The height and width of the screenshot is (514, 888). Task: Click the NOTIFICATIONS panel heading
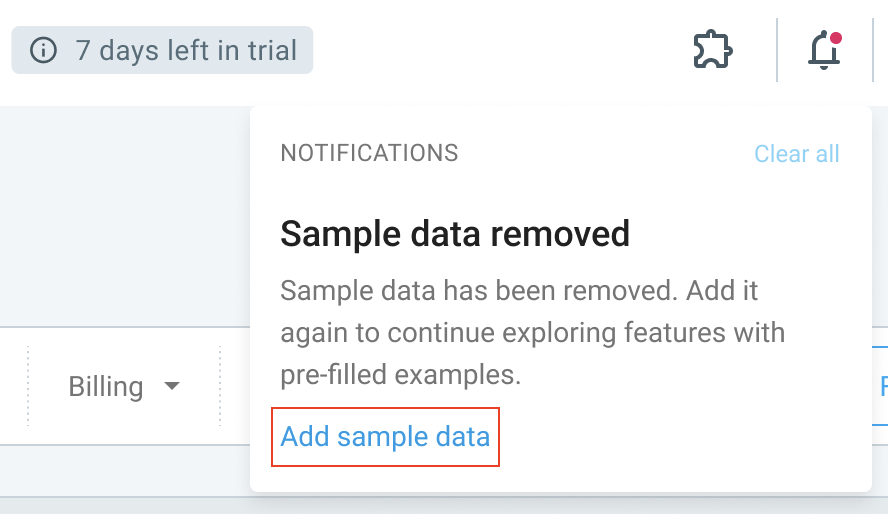coord(369,153)
